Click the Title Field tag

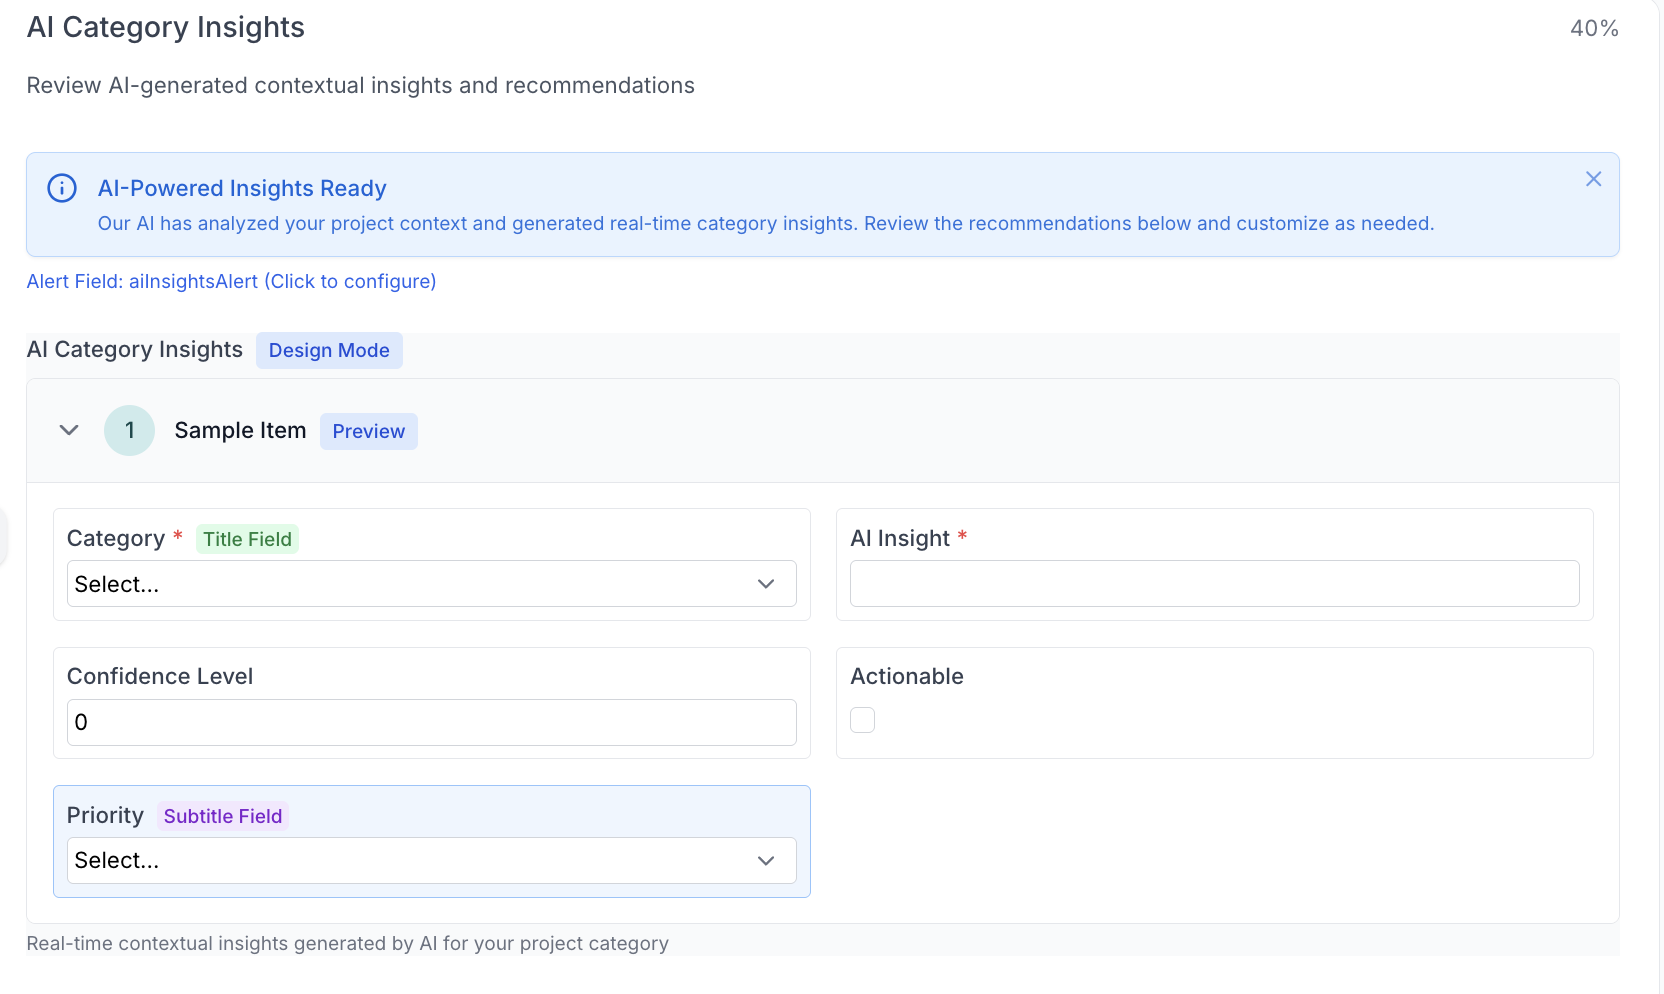coord(247,539)
